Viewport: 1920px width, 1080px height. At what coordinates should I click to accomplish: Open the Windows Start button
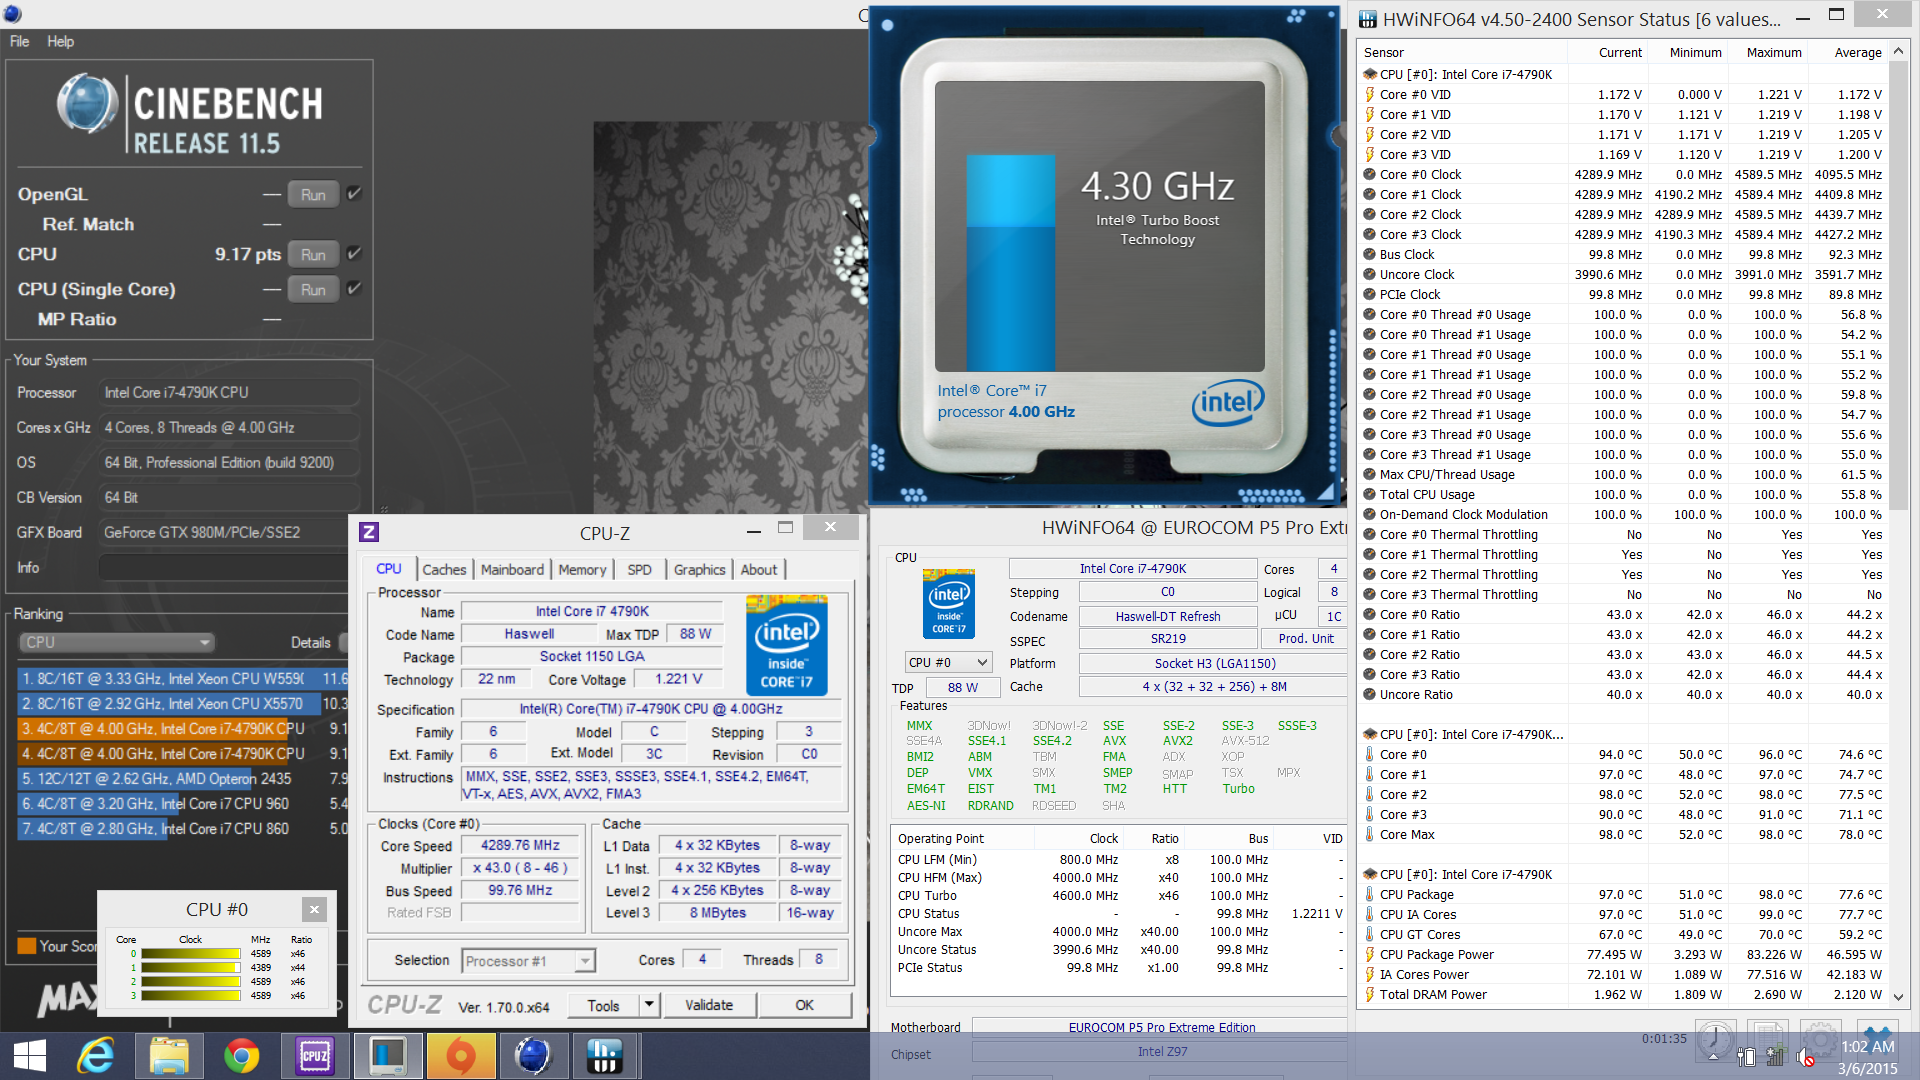click(30, 1056)
